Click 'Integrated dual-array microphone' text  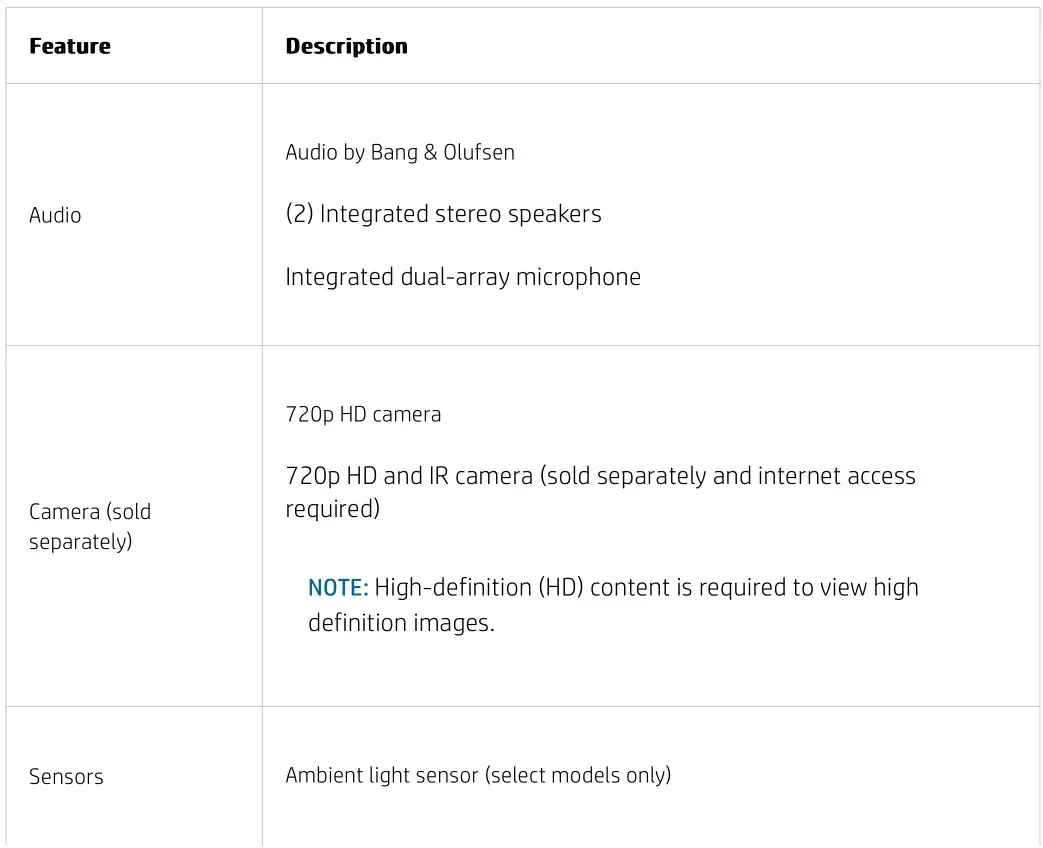462,277
